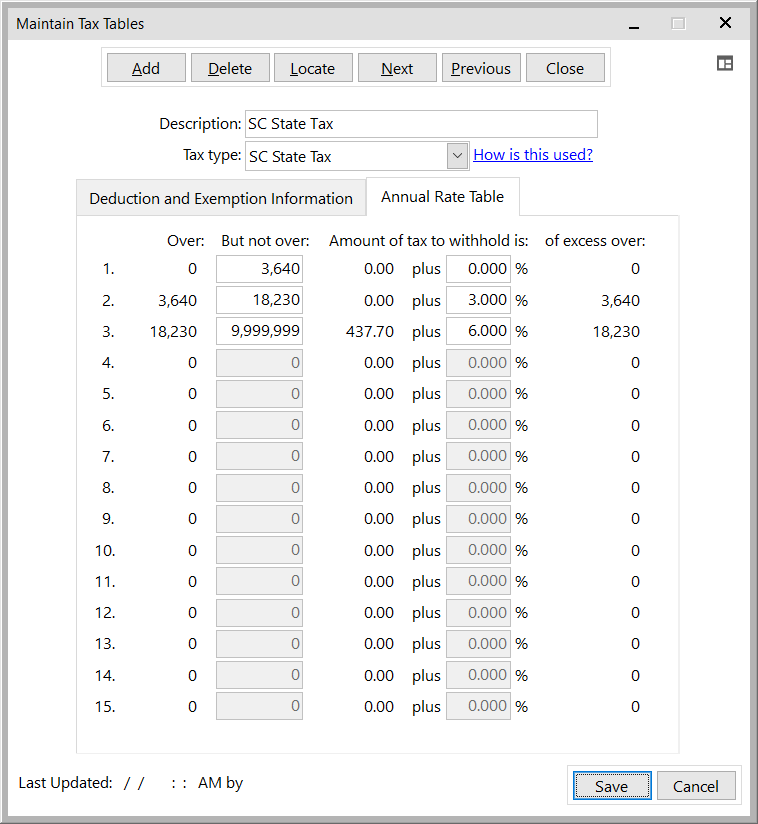The width and height of the screenshot is (758, 824).
Task: Click the Close toolbar button
Action: pos(565,68)
